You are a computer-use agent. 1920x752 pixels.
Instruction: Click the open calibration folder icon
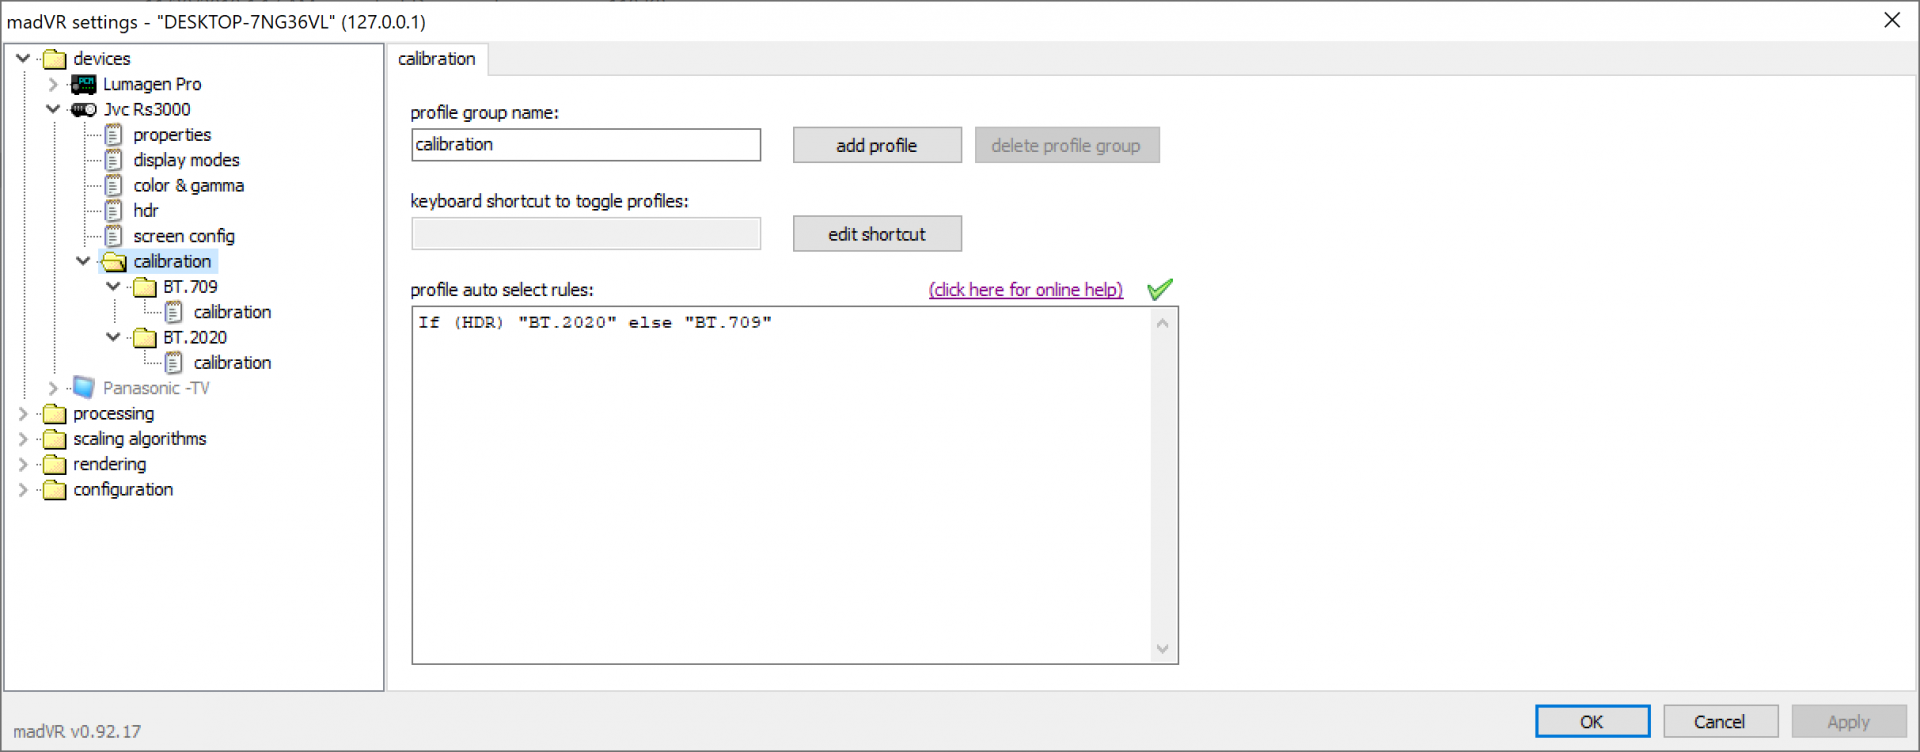pos(114,262)
